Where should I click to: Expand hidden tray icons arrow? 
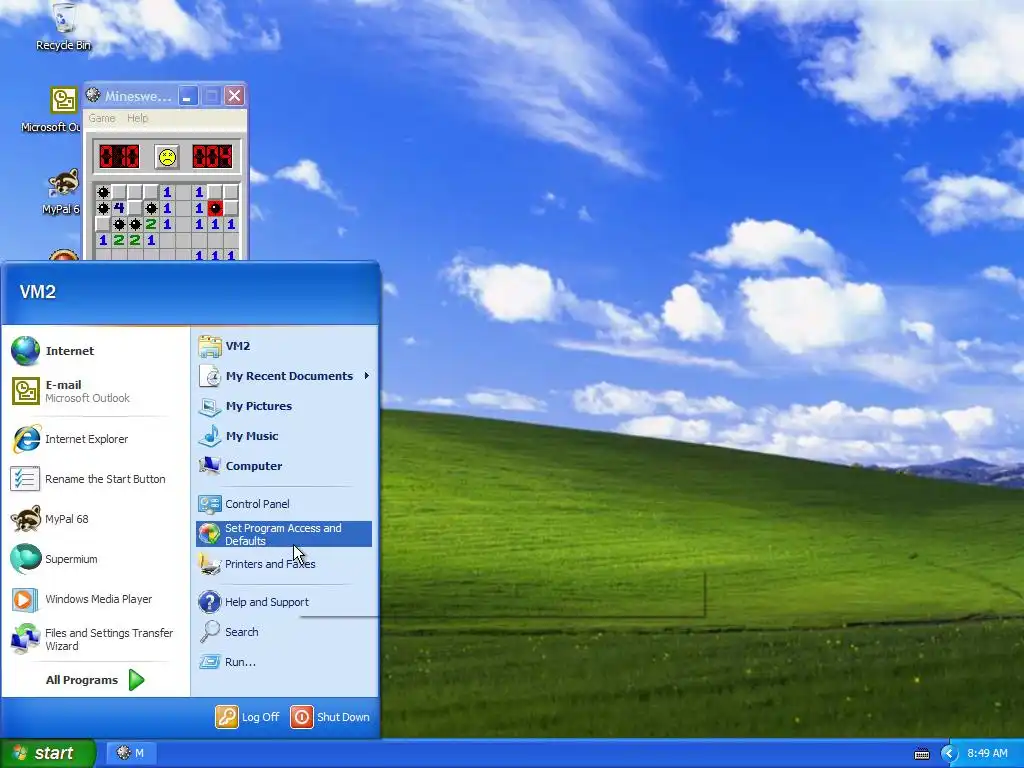(949, 754)
